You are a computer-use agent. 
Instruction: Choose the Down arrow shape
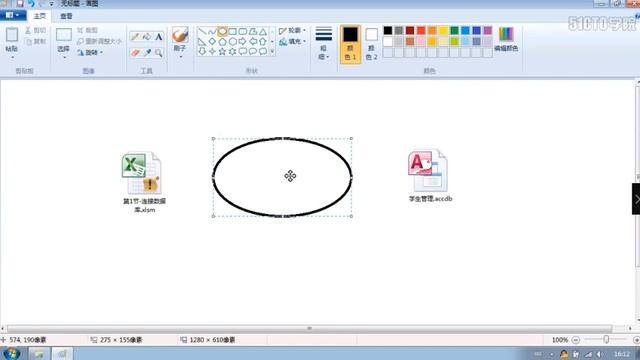coord(202,51)
